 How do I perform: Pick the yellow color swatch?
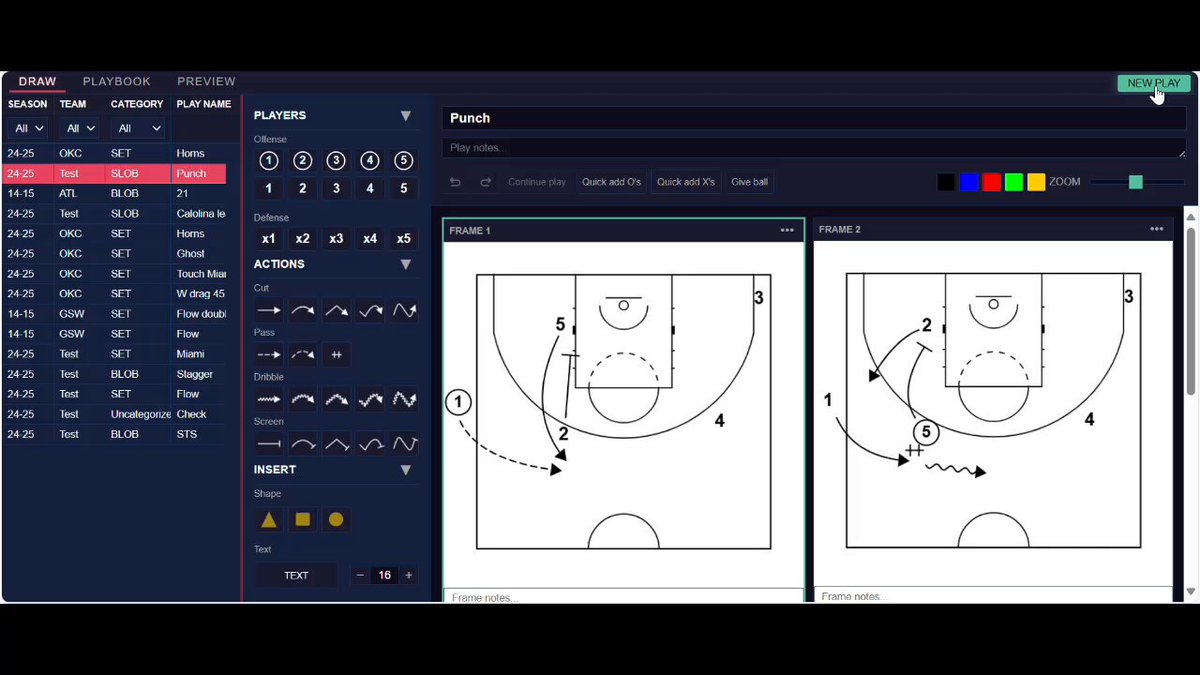[1036, 182]
